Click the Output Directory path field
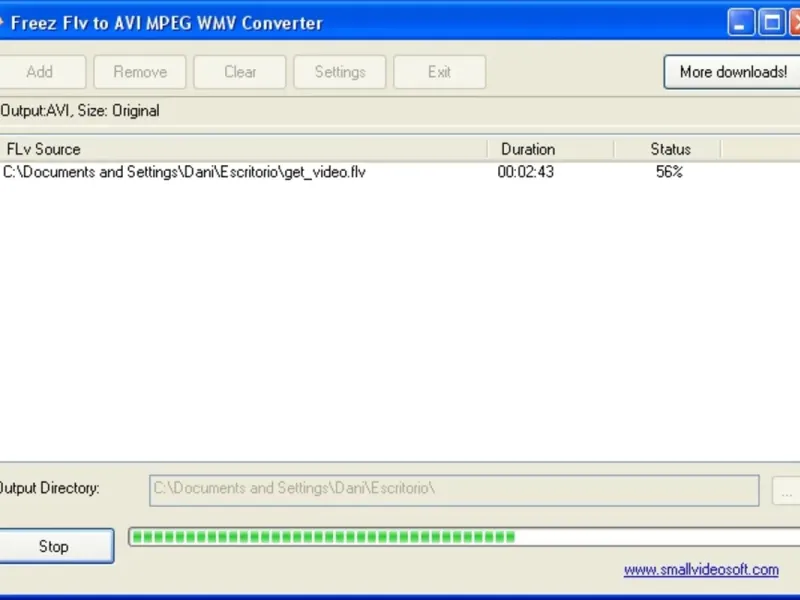The image size is (800, 600). [x=454, y=490]
